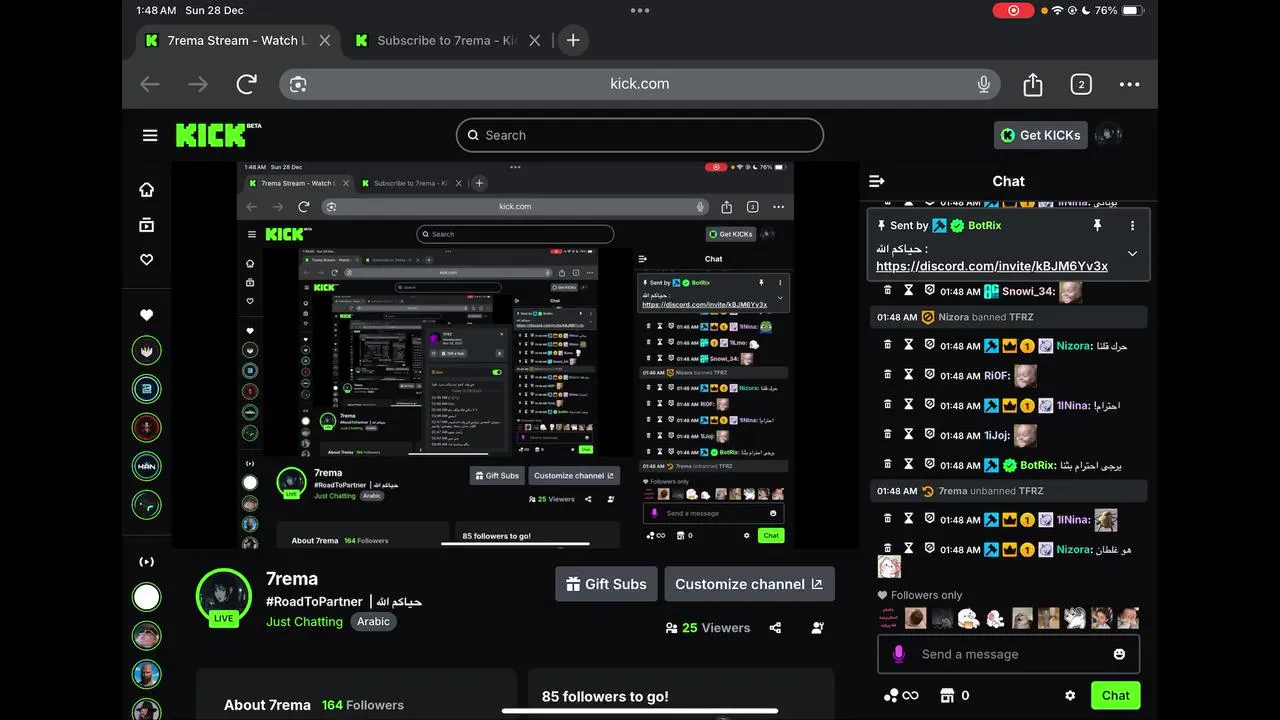Click kick.com address bar
Viewport: 1280px width, 720px height.
point(640,84)
